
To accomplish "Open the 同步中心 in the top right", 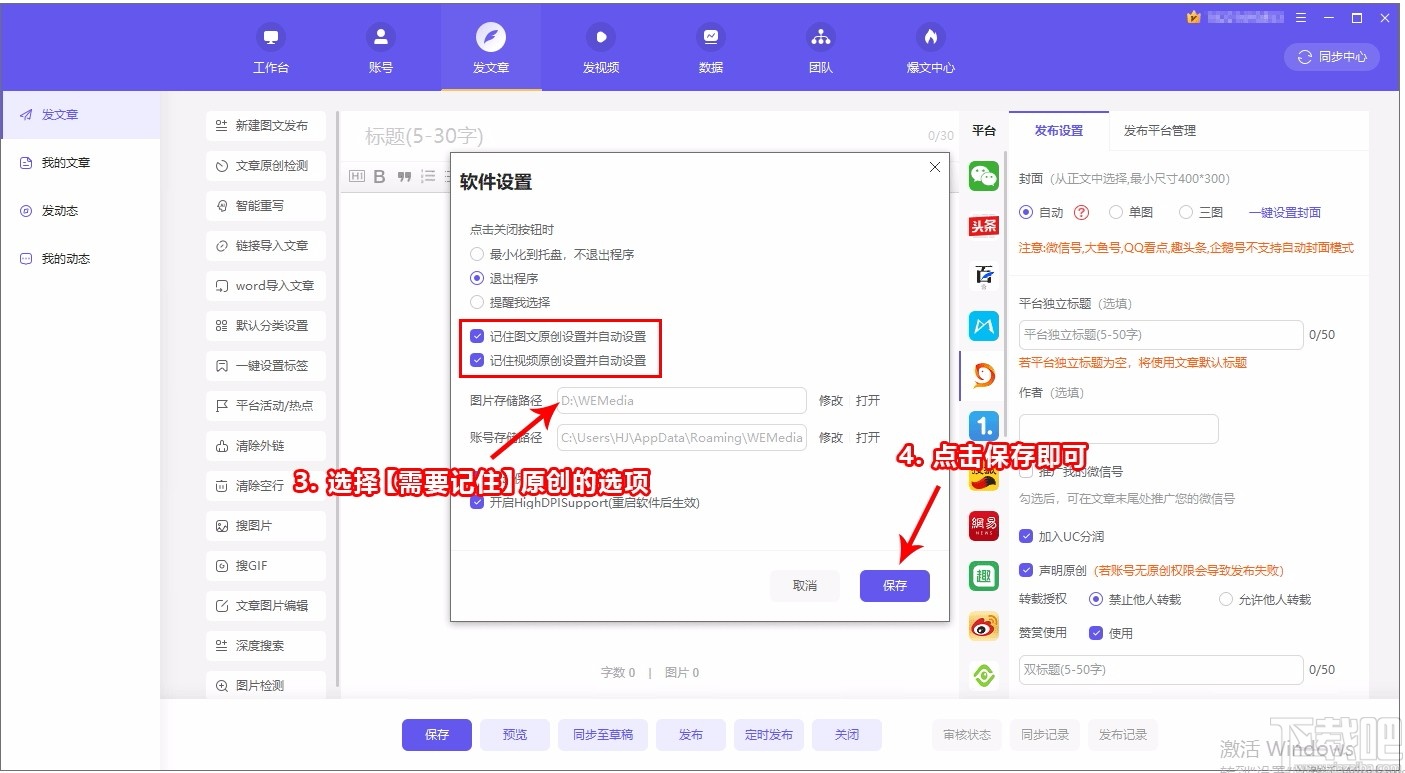I will (1331, 57).
